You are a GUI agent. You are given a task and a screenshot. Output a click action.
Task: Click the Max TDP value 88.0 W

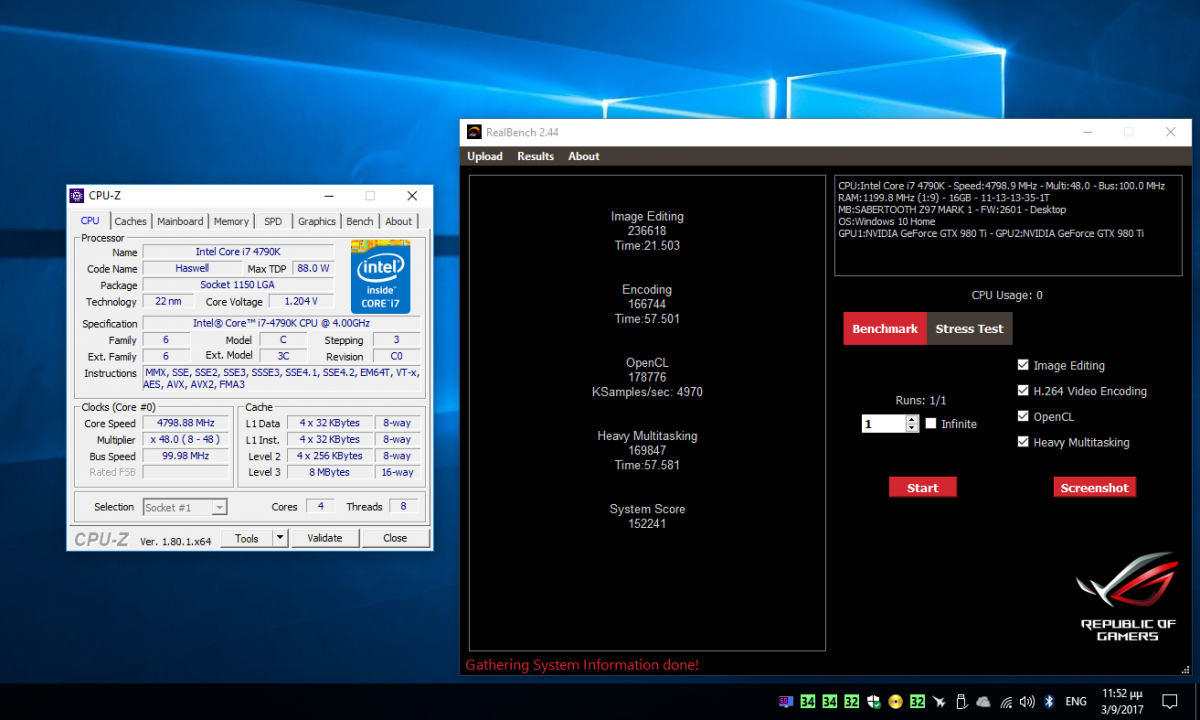tap(313, 268)
